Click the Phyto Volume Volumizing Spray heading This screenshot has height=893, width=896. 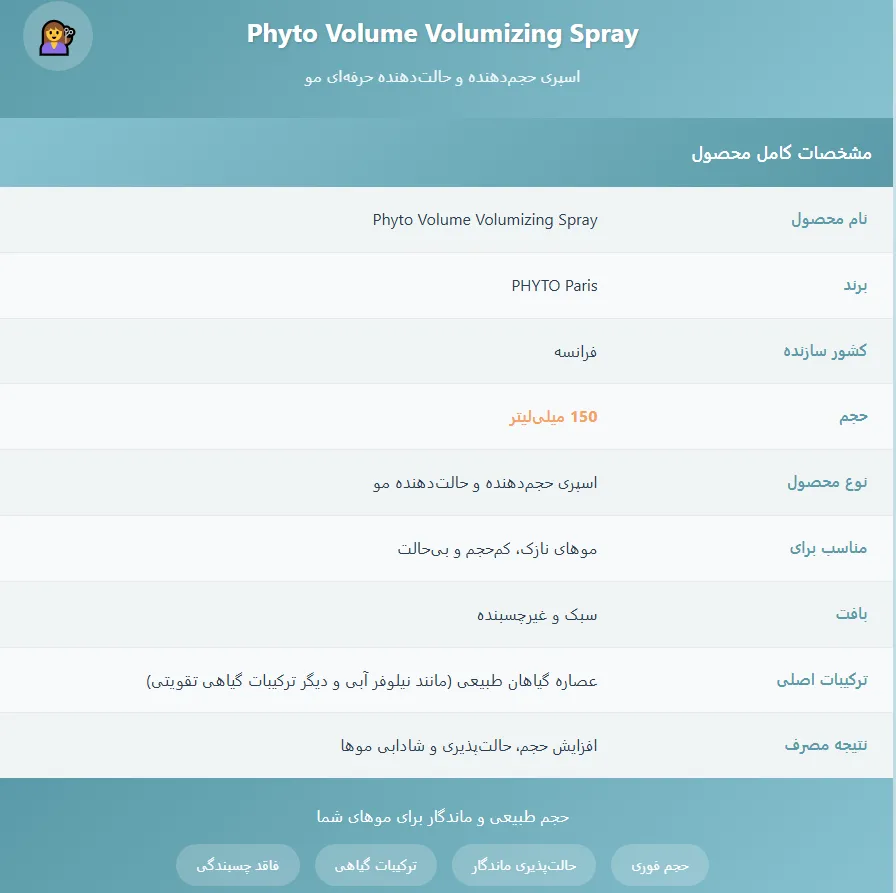442,34
